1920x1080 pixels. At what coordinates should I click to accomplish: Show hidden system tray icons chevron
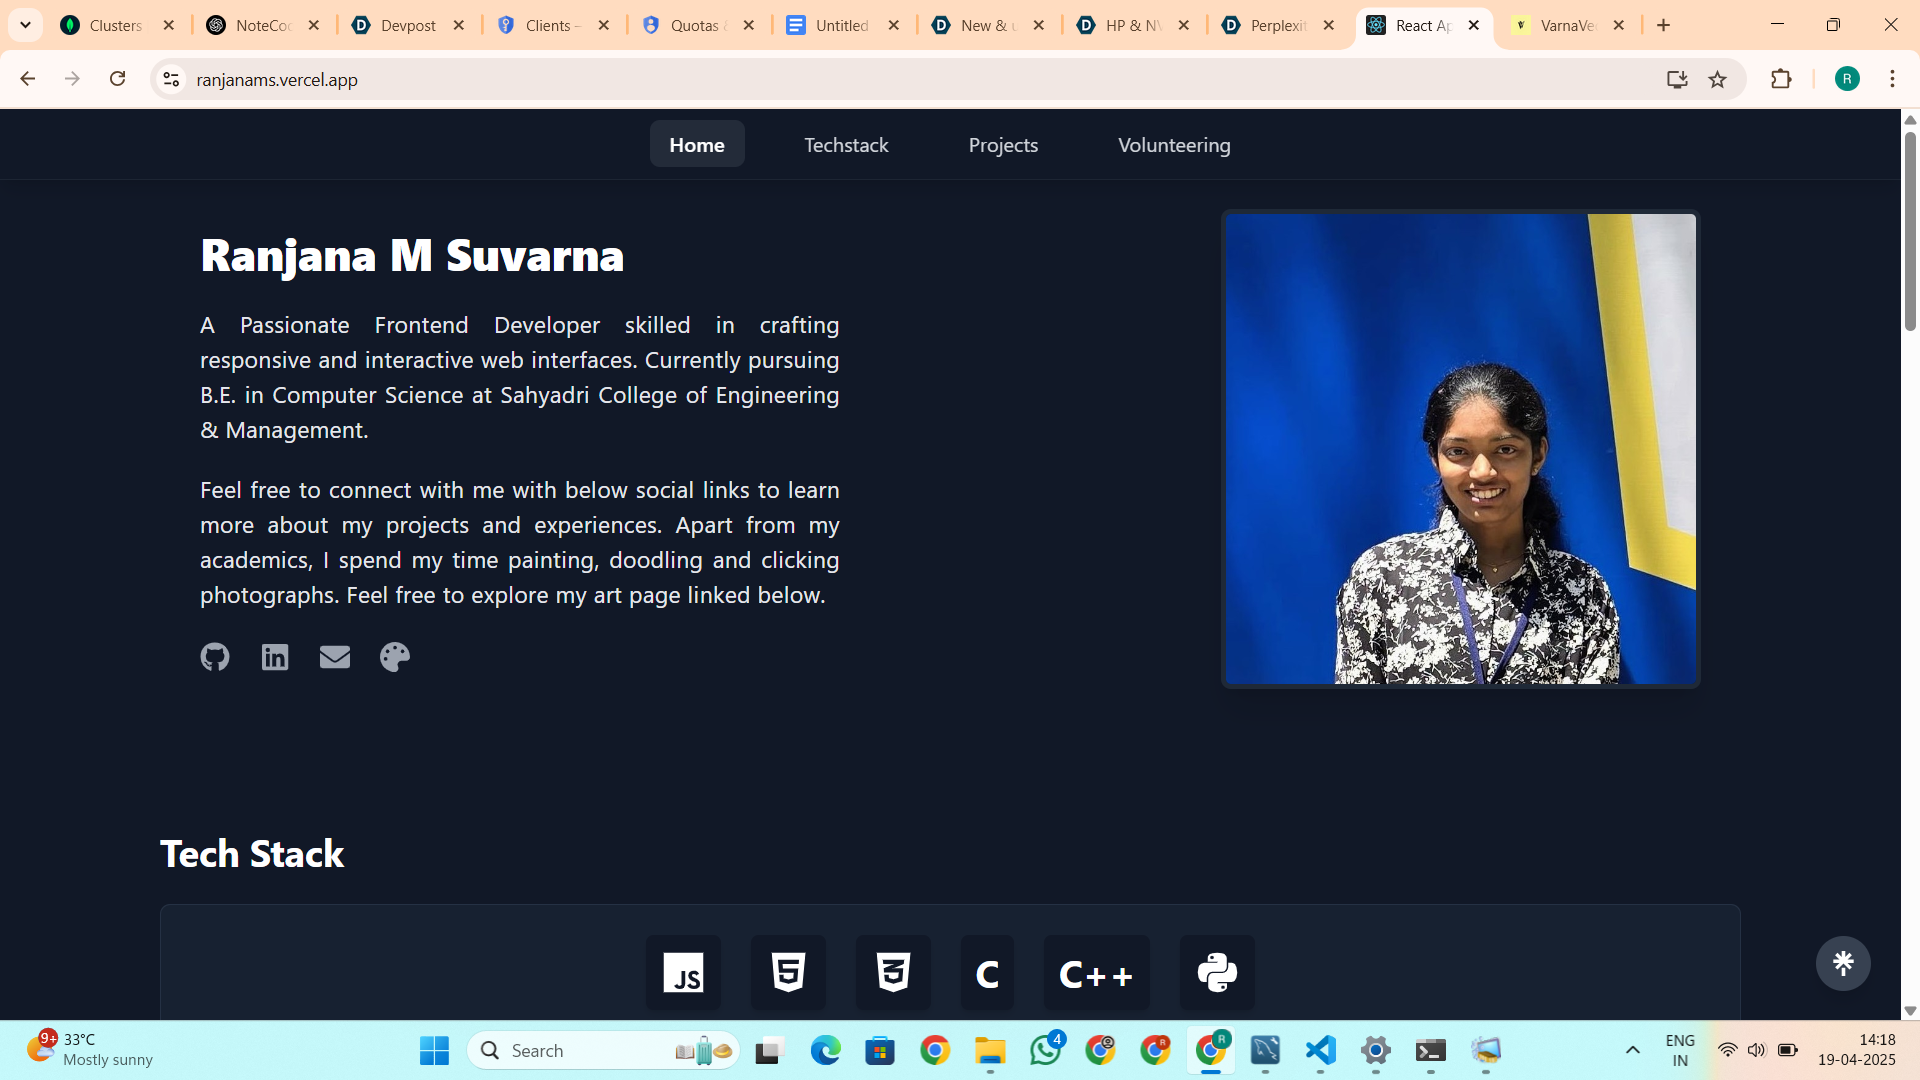(1633, 1050)
